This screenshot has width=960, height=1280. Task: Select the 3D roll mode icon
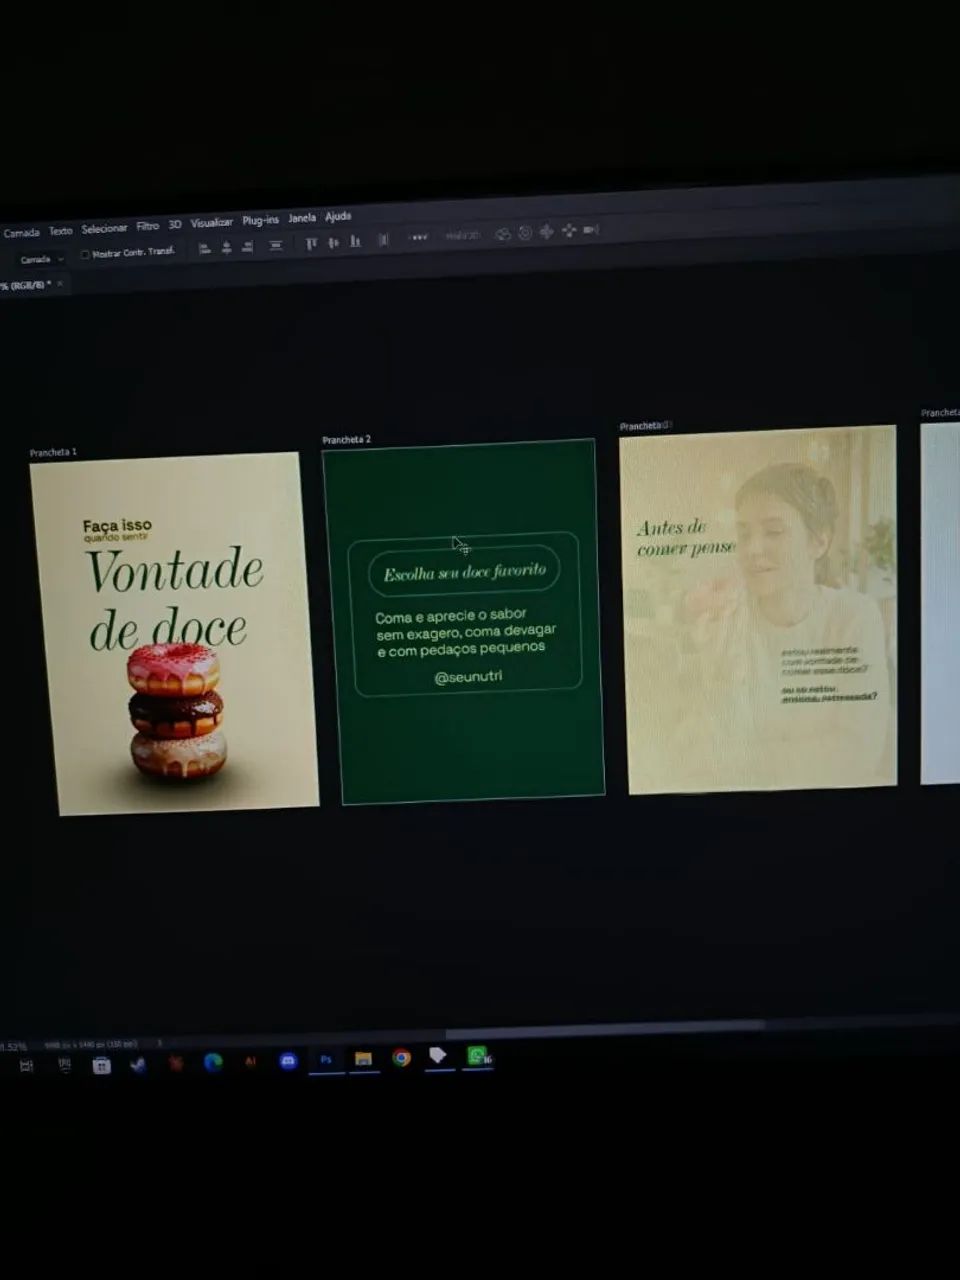[x=525, y=232]
